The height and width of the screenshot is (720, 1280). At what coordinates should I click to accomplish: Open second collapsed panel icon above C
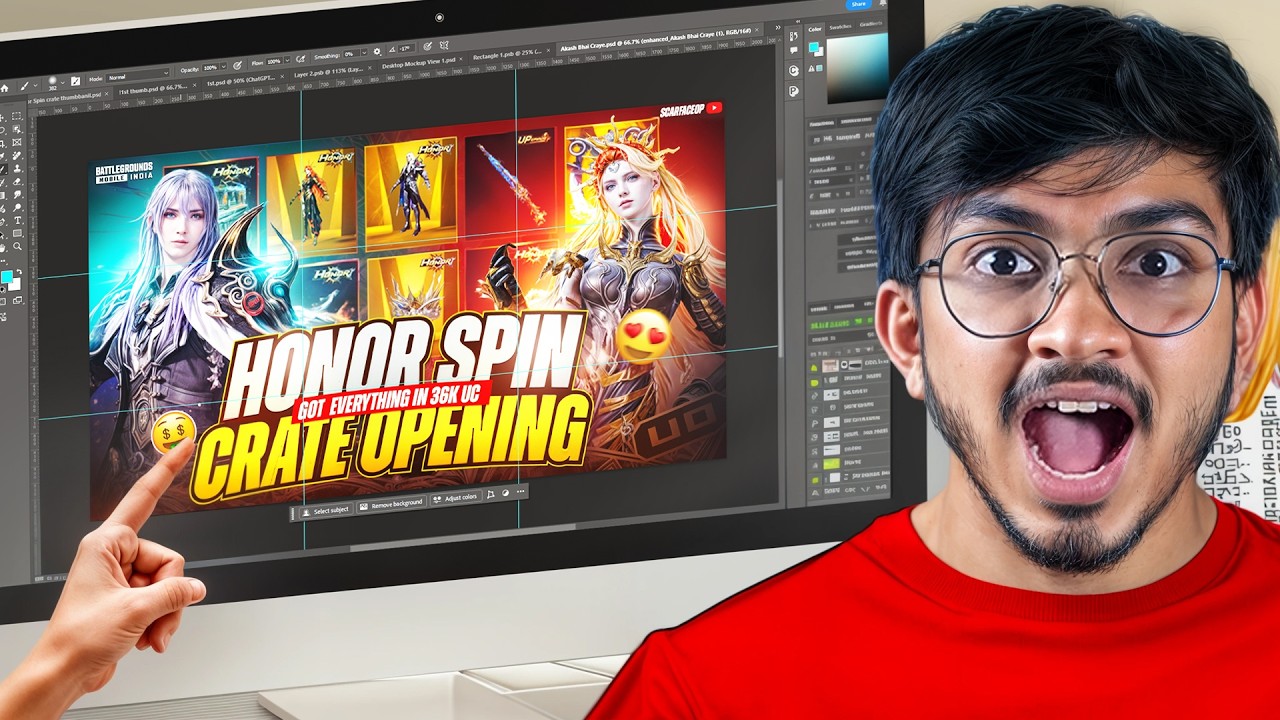tap(794, 50)
